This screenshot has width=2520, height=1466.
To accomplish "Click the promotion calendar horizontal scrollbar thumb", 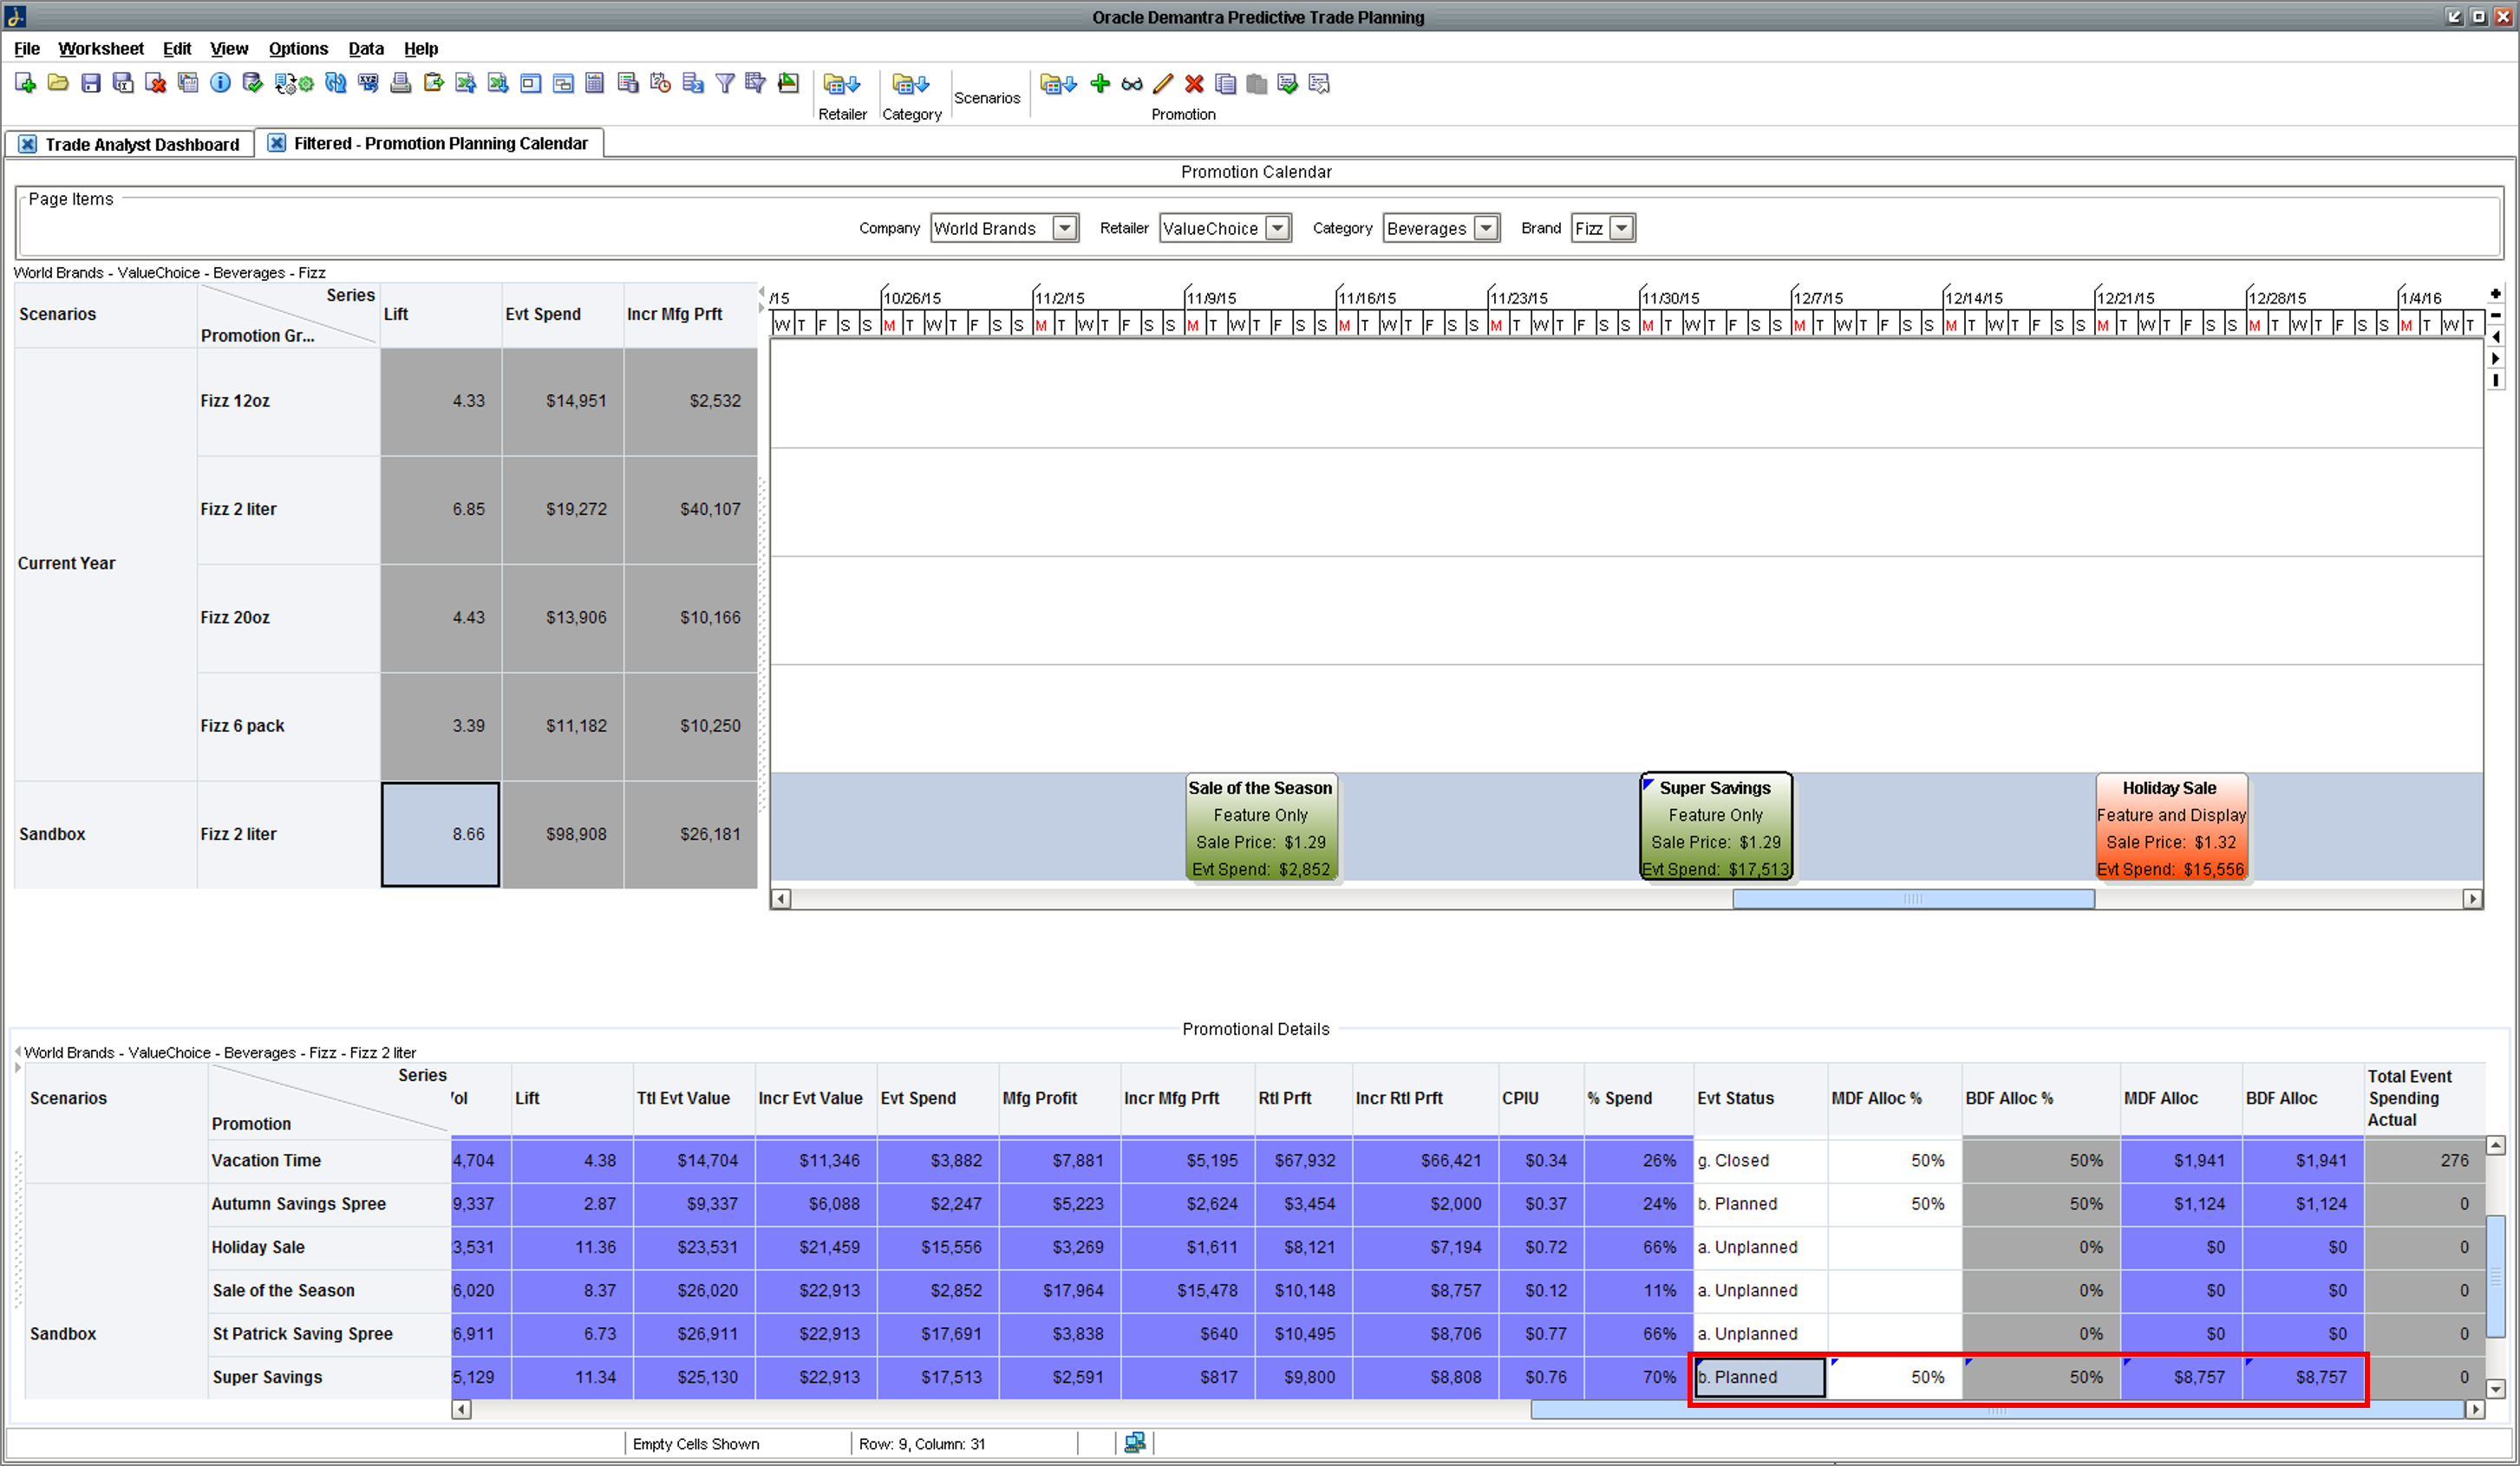I will click(1912, 899).
